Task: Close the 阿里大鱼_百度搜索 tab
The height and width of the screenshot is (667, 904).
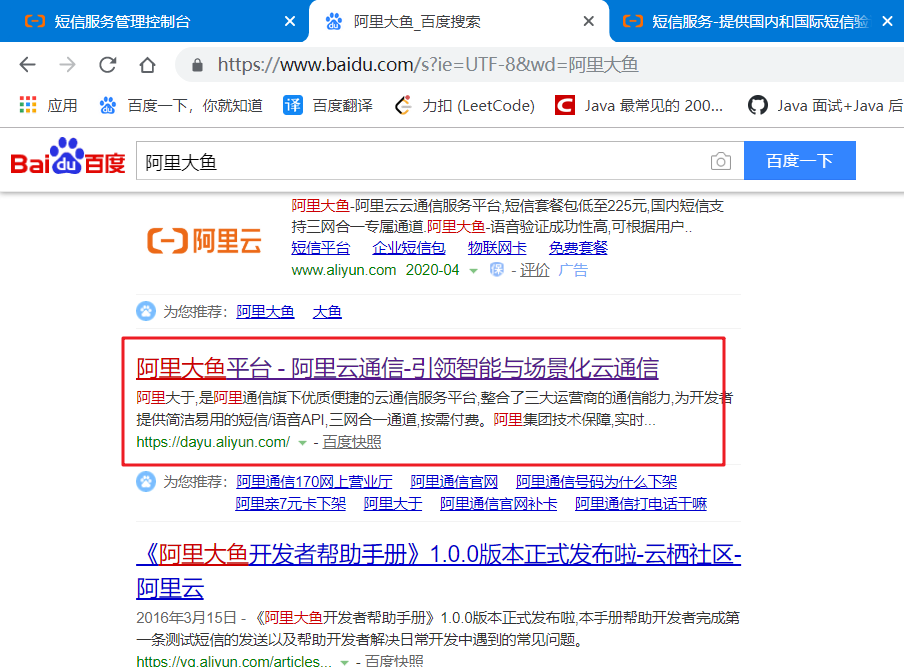Action: (589, 21)
